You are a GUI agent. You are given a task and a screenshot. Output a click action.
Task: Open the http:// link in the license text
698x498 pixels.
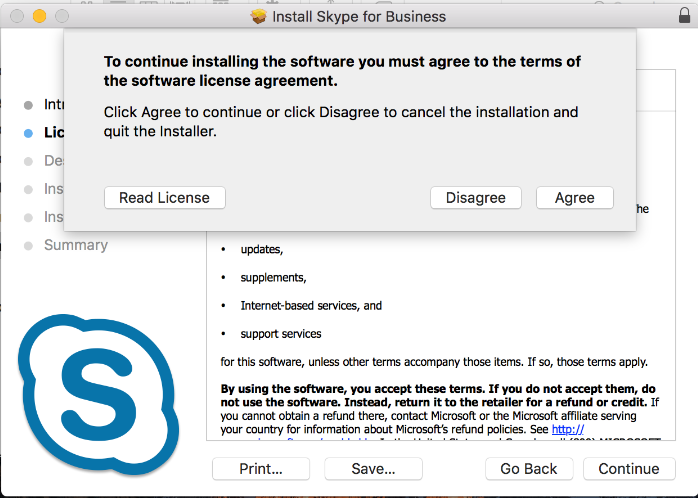(568, 429)
